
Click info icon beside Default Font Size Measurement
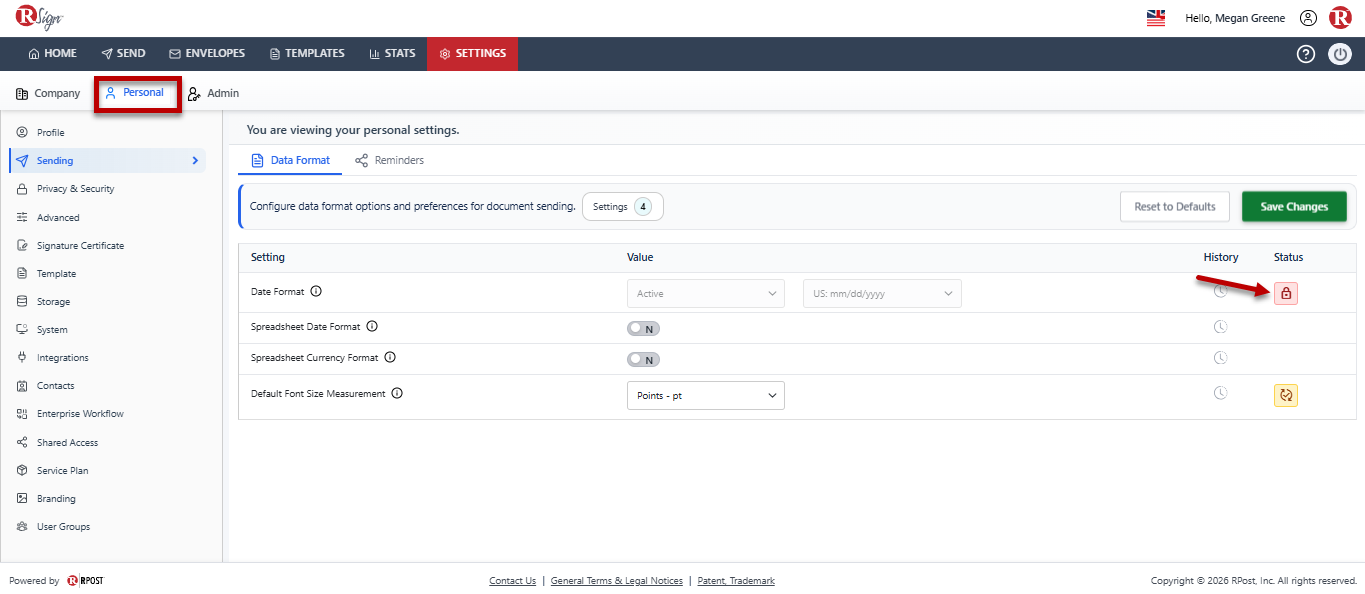397,394
